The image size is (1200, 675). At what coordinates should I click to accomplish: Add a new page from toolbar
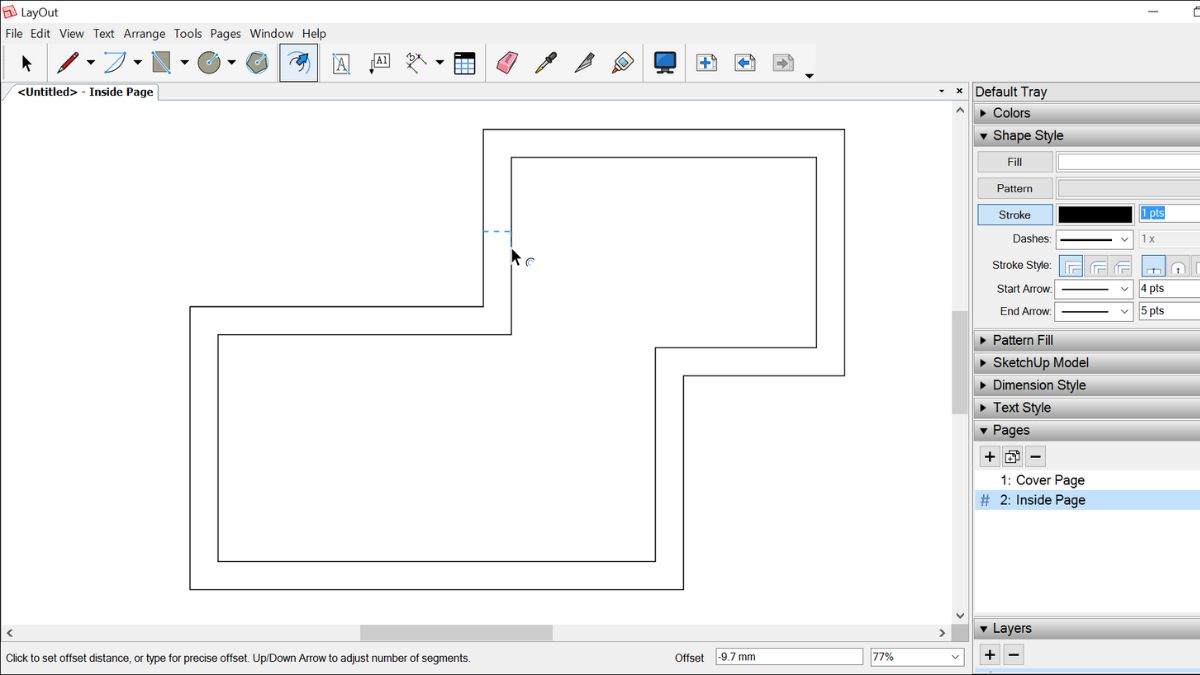click(707, 63)
